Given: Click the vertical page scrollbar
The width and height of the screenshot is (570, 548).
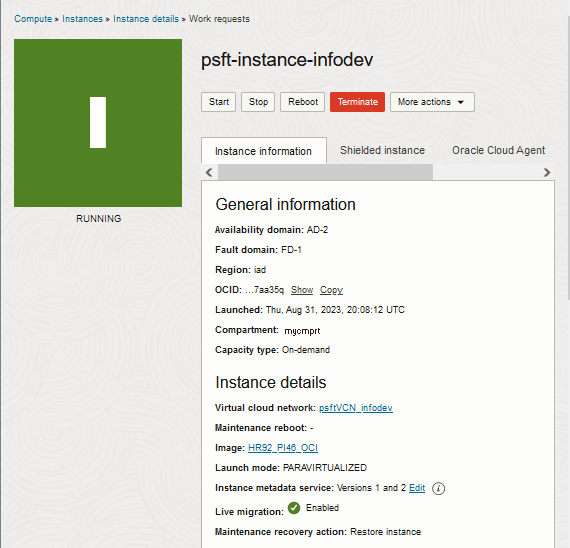Looking at the screenshot, I should tap(568, 158).
